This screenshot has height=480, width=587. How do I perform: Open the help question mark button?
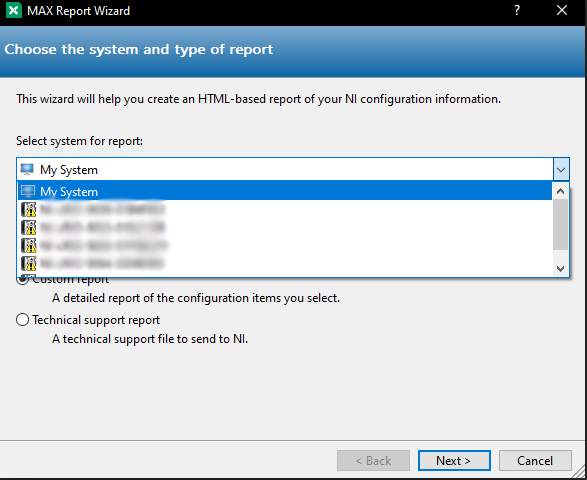517,10
